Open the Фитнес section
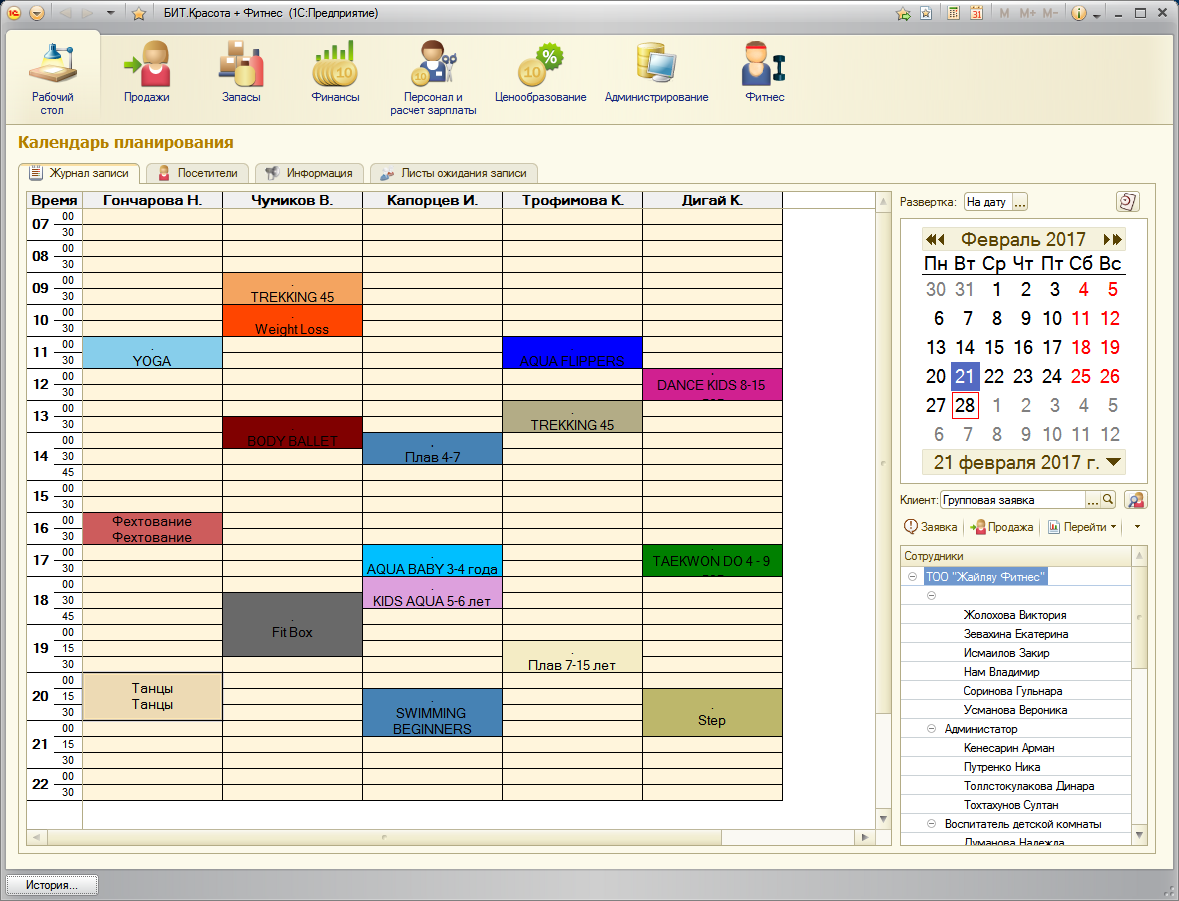 (764, 73)
